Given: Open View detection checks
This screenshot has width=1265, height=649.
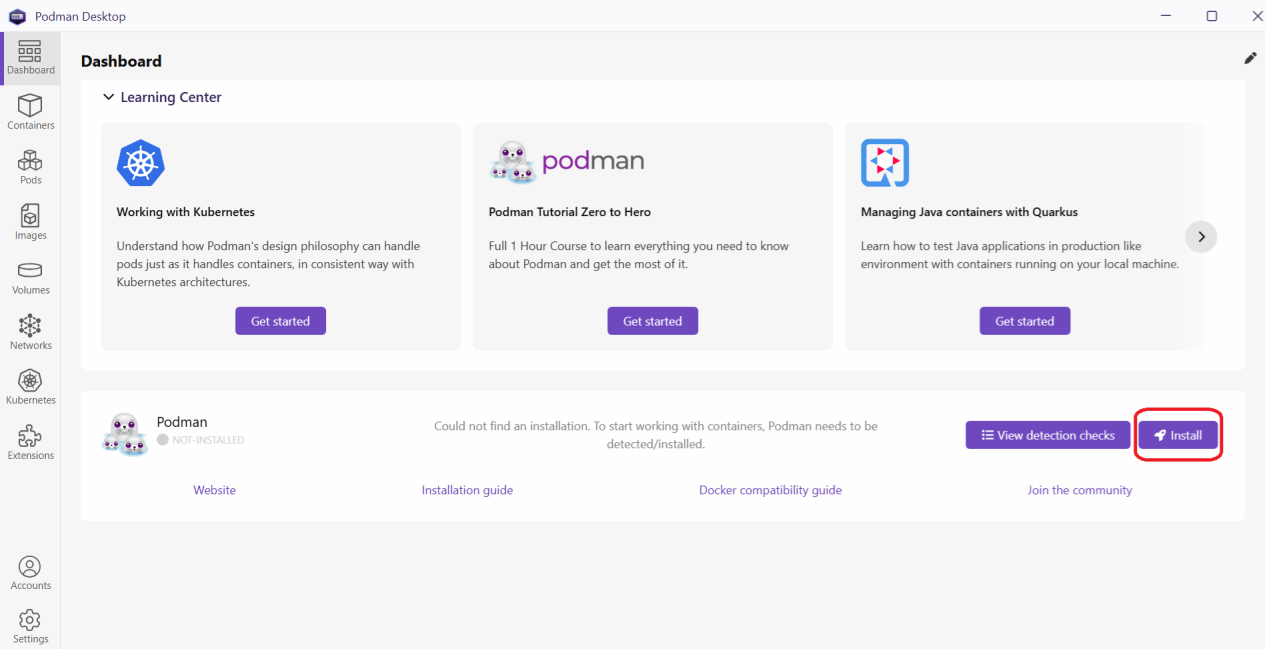Looking at the screenshot, I should pos(1047,434).
